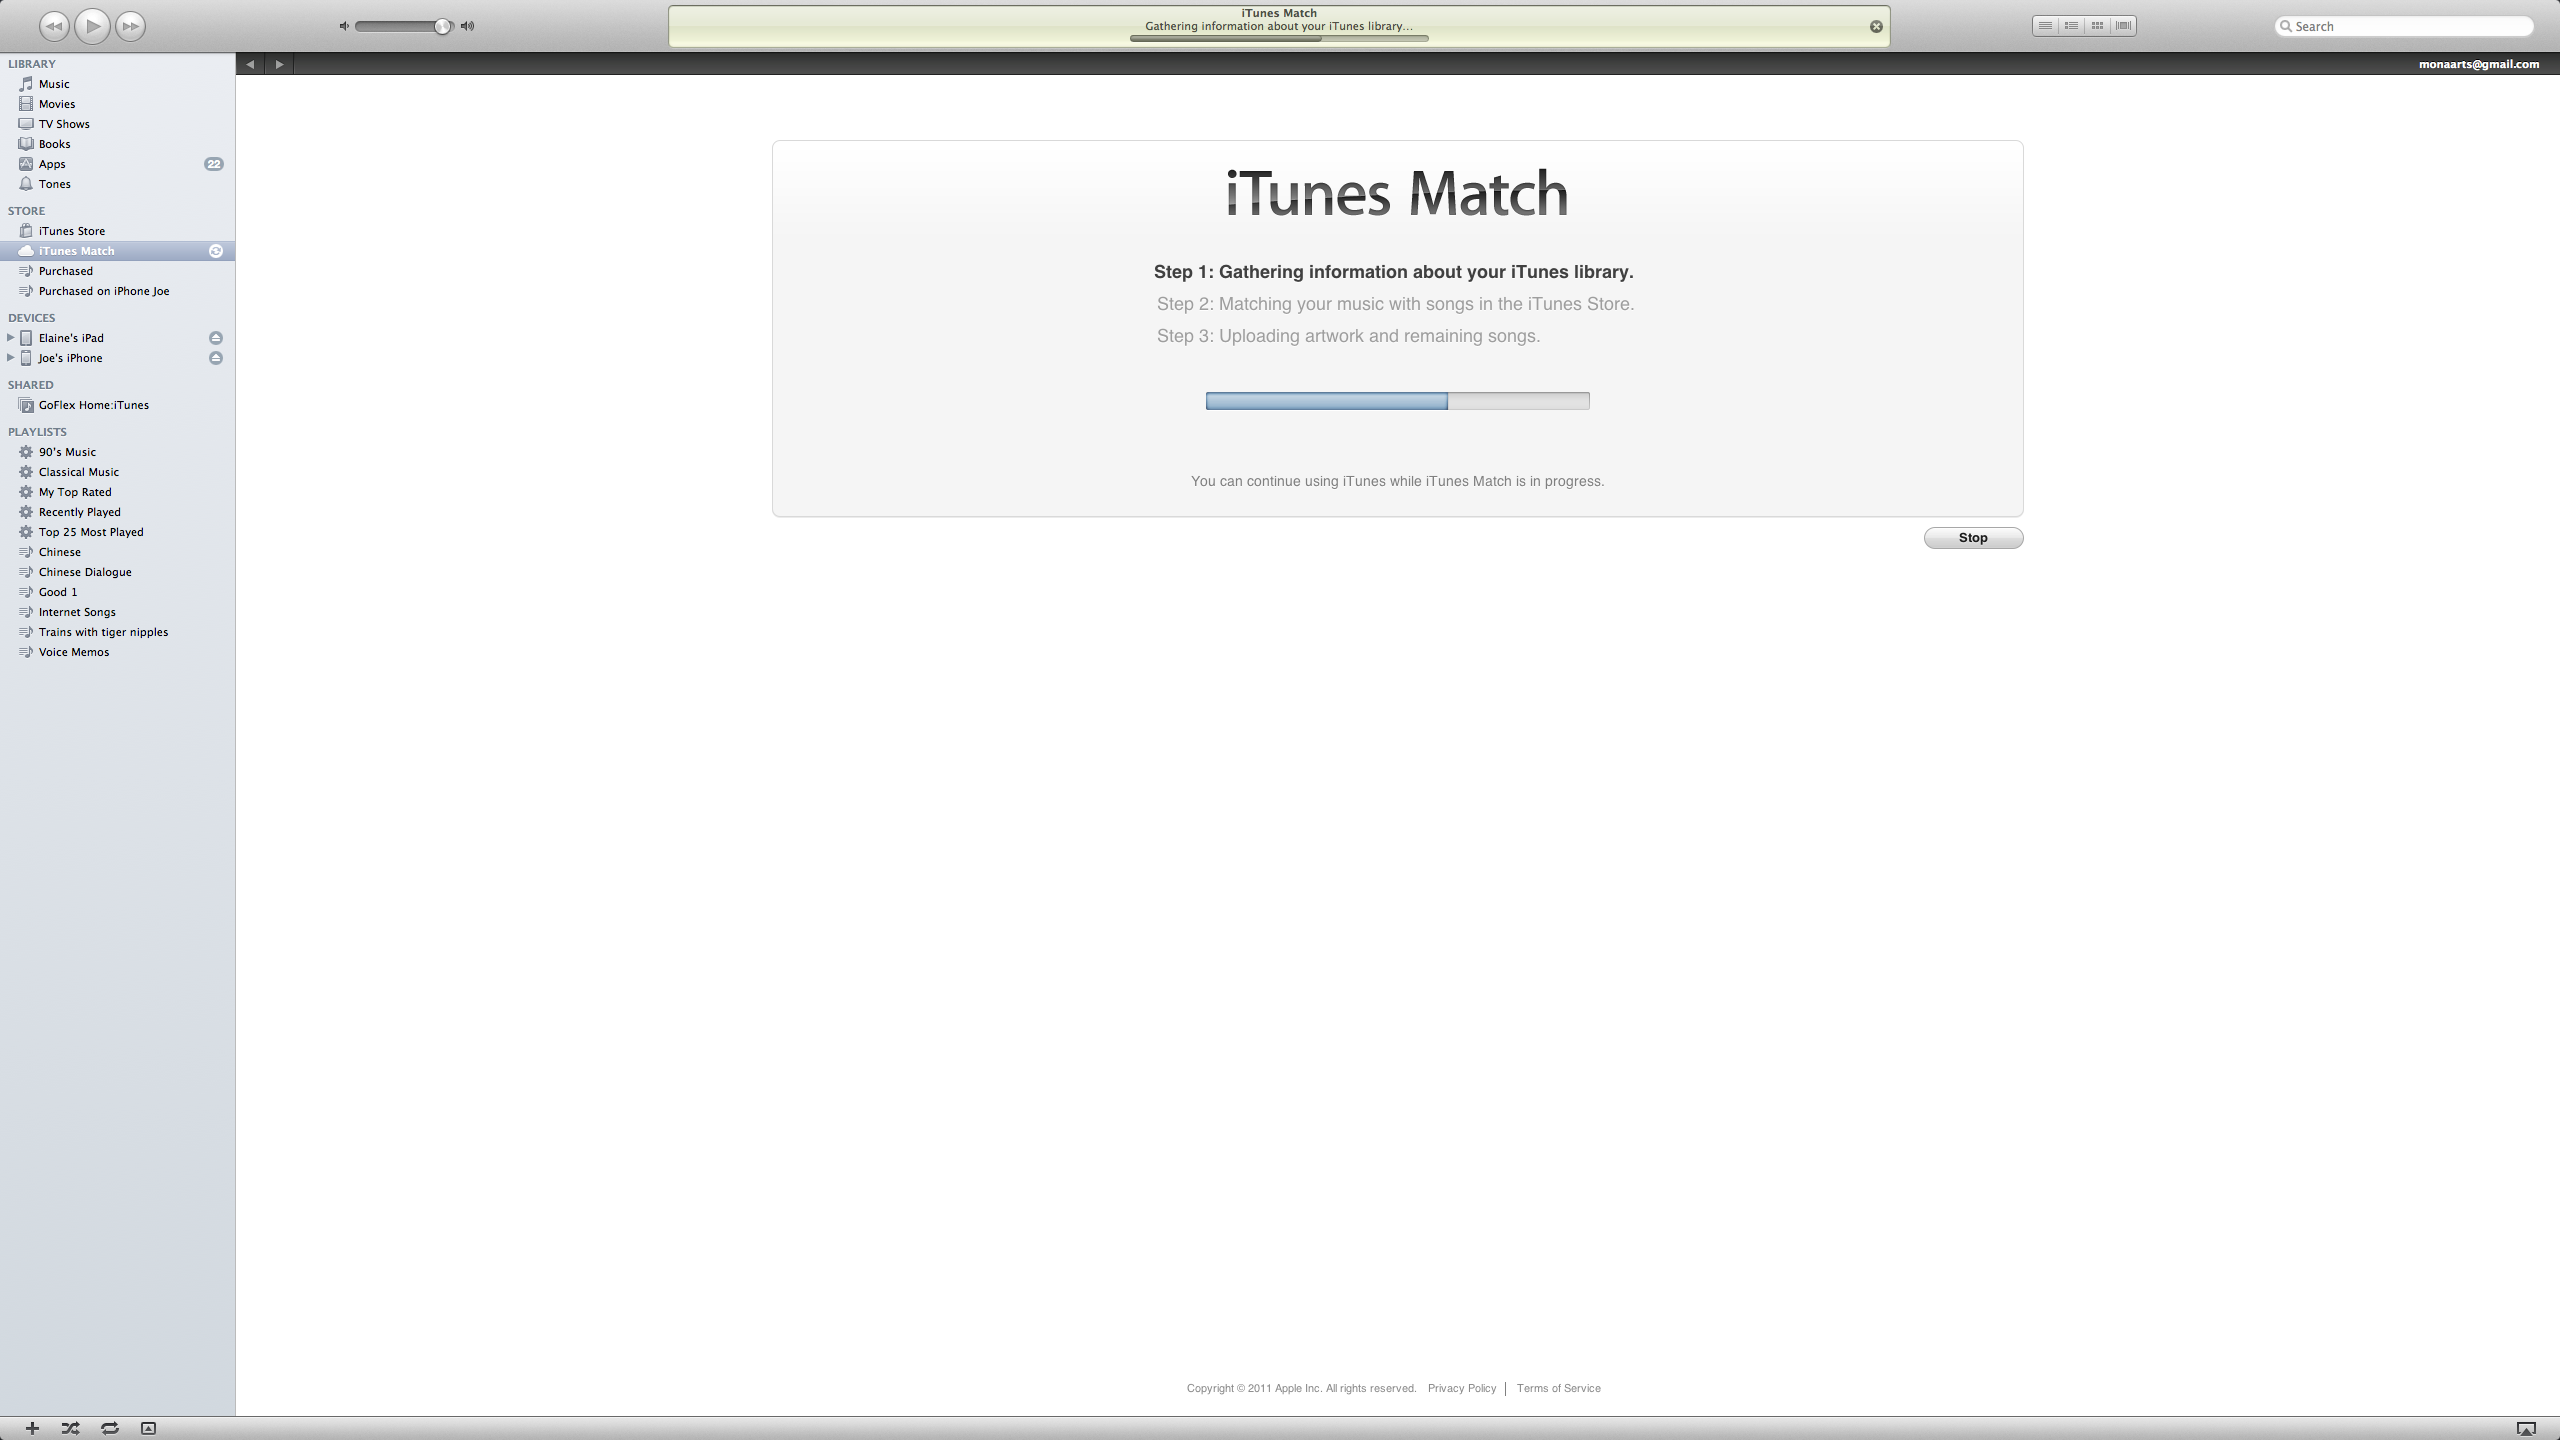Go back with the left navigation arrow
The width and height of the screenshot is (2560, 1440).
(x=250, y=64)
